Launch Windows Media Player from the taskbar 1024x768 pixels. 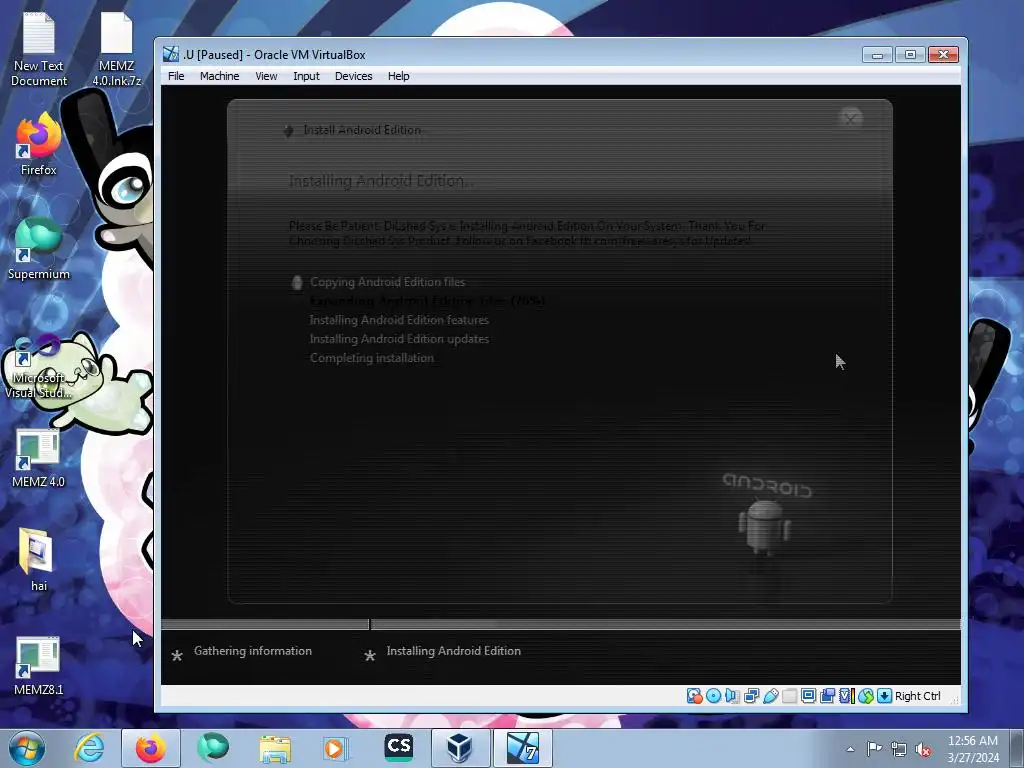[337, 748]
